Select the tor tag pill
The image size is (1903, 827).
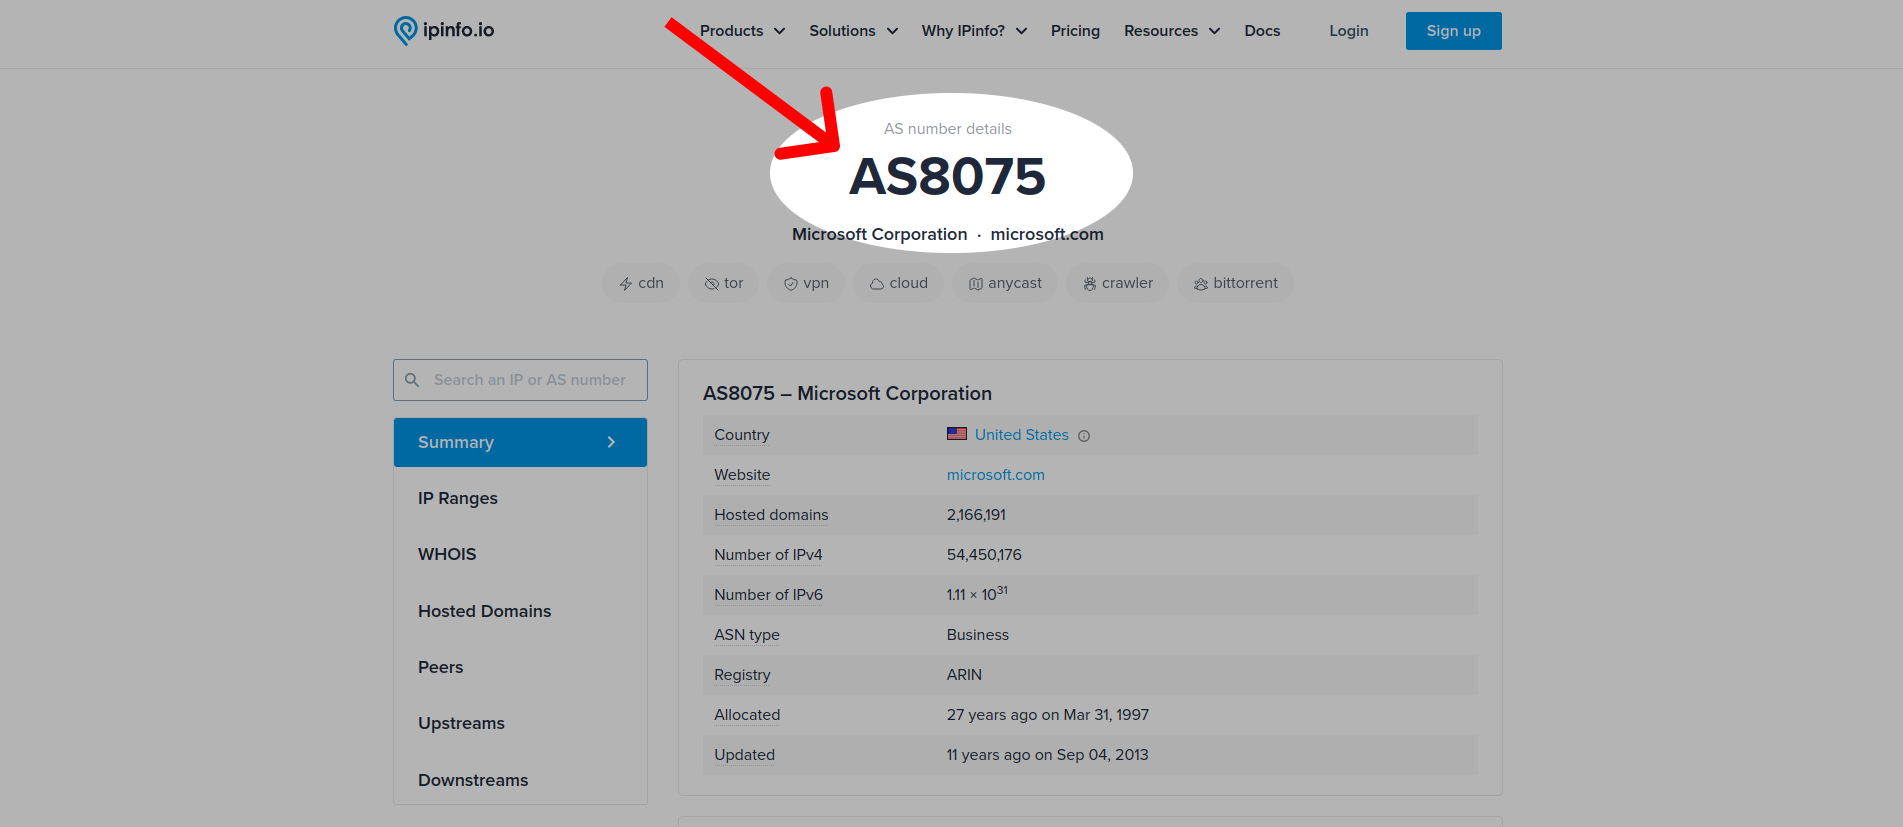pyautogui.click(x=724, y=283)
